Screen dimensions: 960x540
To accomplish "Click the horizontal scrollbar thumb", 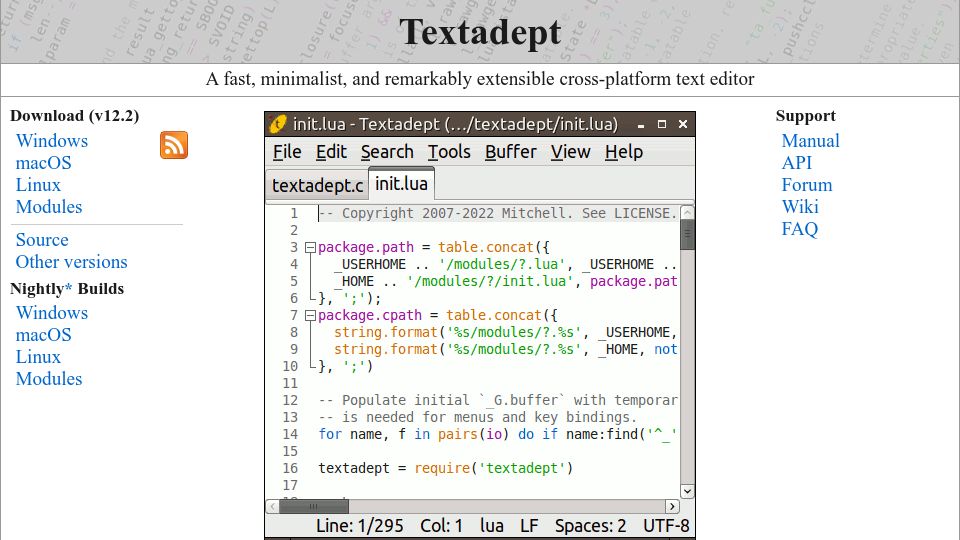I will 314,506.
